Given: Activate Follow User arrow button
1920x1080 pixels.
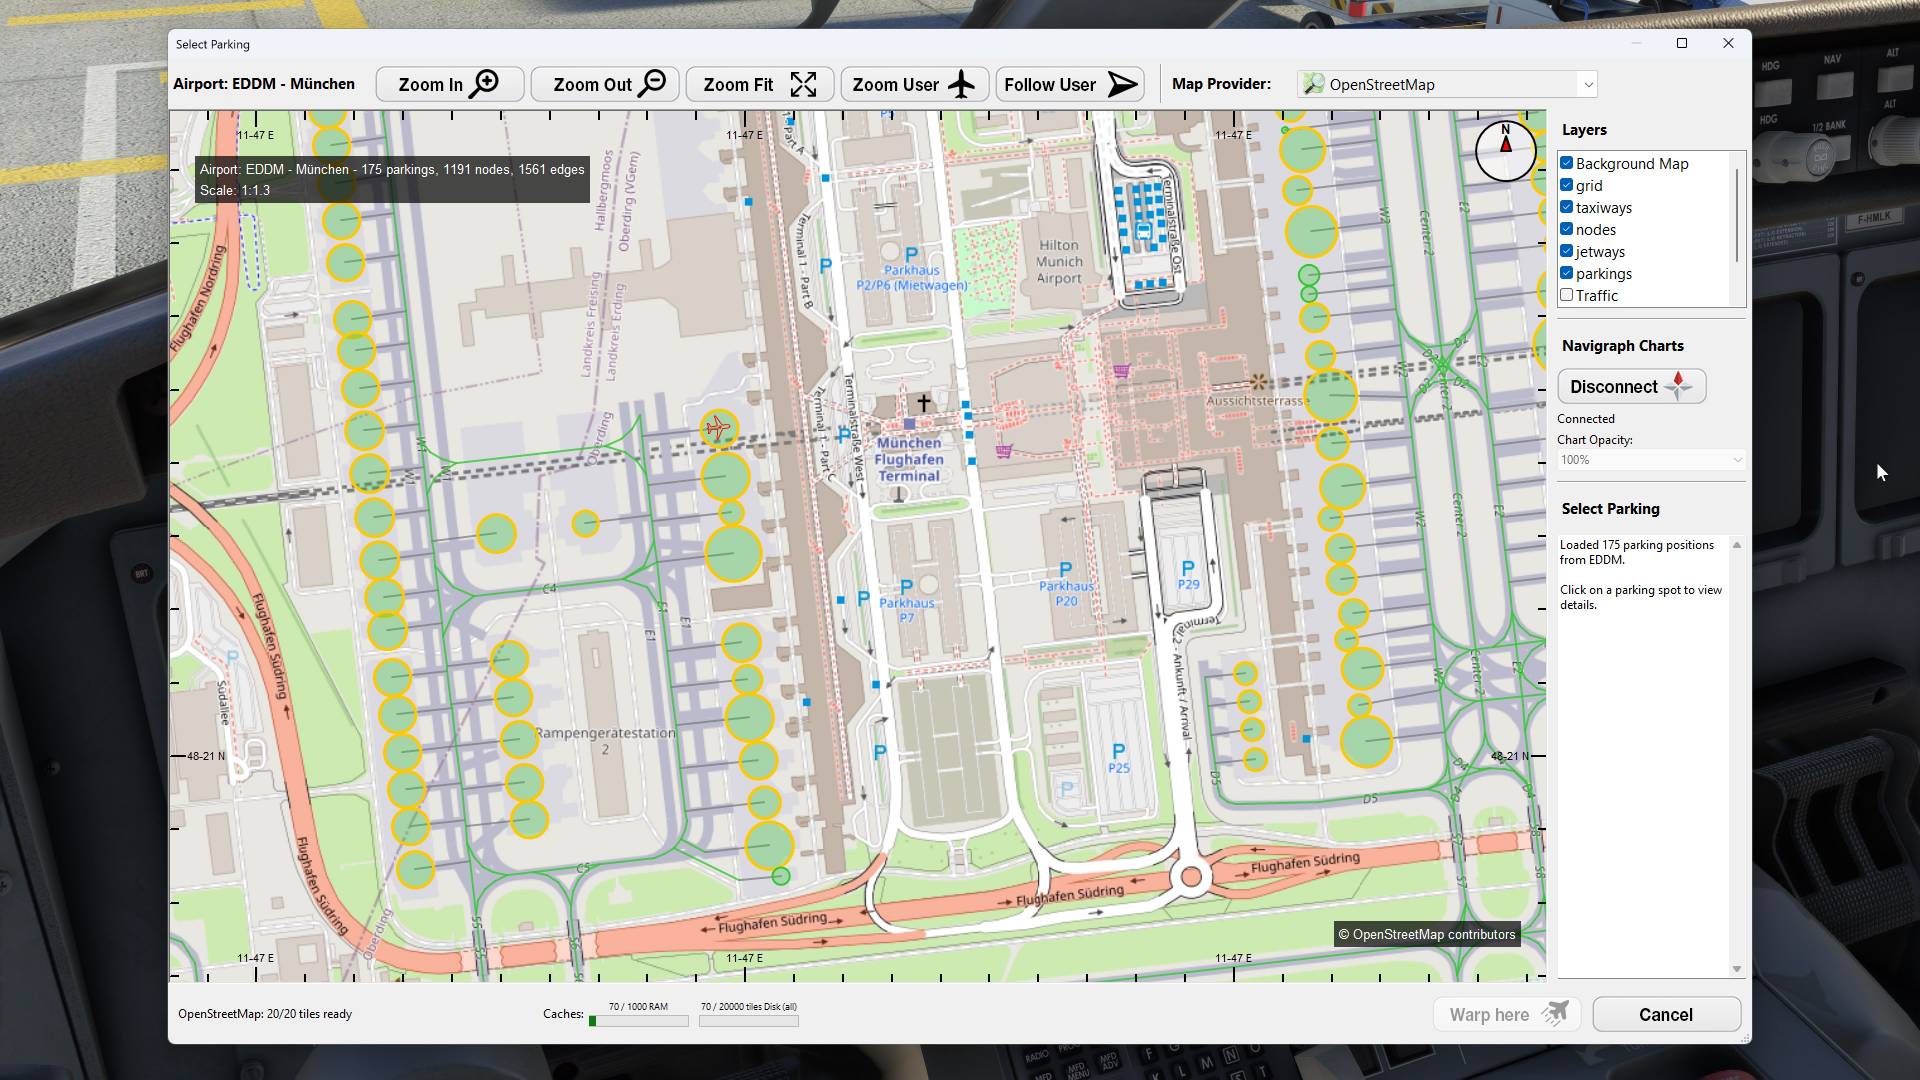Looking at the screenshot, I should 1070,85.
